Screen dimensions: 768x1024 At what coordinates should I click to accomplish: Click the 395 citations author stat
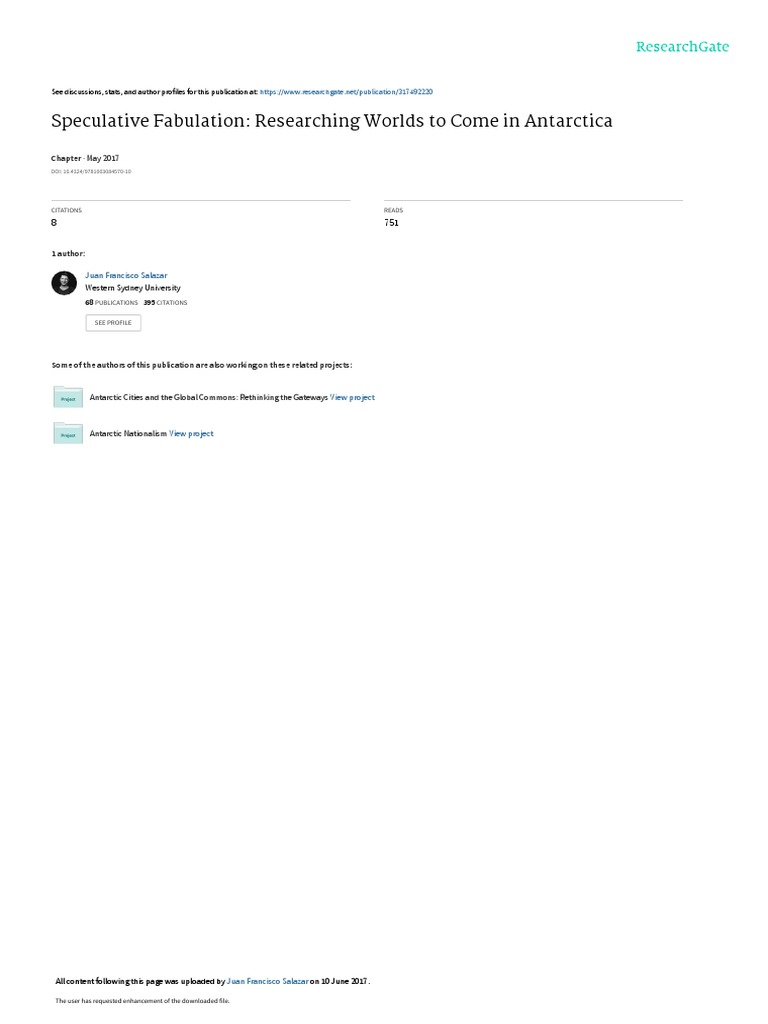pos(165,303)
